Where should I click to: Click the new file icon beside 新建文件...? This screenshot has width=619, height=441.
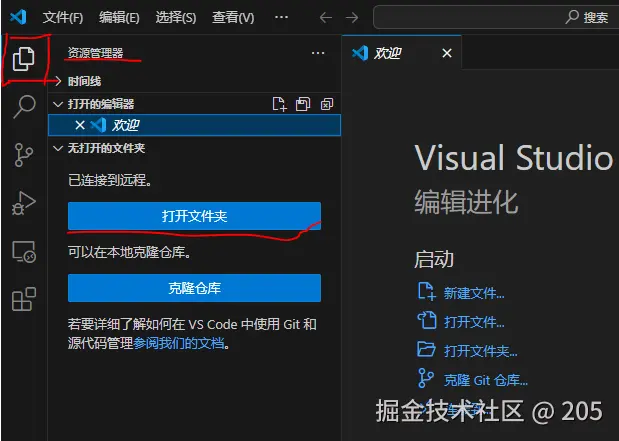point(426,292)
